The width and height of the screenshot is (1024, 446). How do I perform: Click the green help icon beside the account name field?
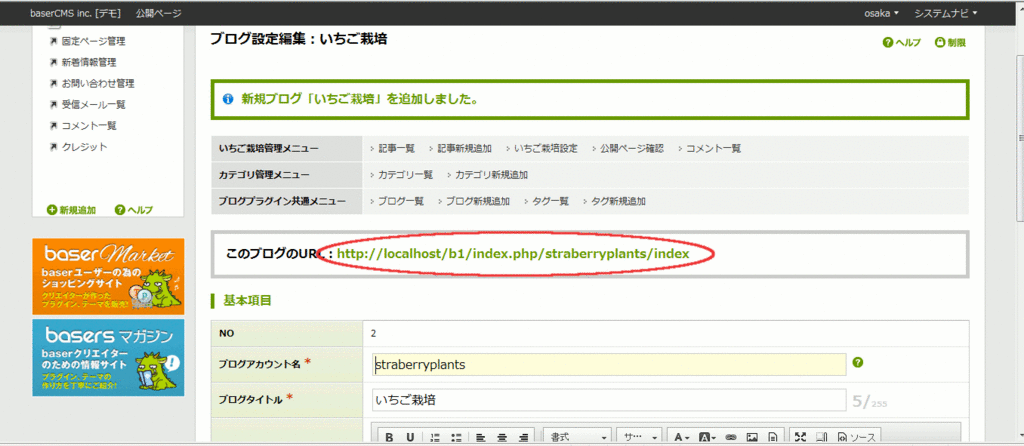tap(858, 362)
